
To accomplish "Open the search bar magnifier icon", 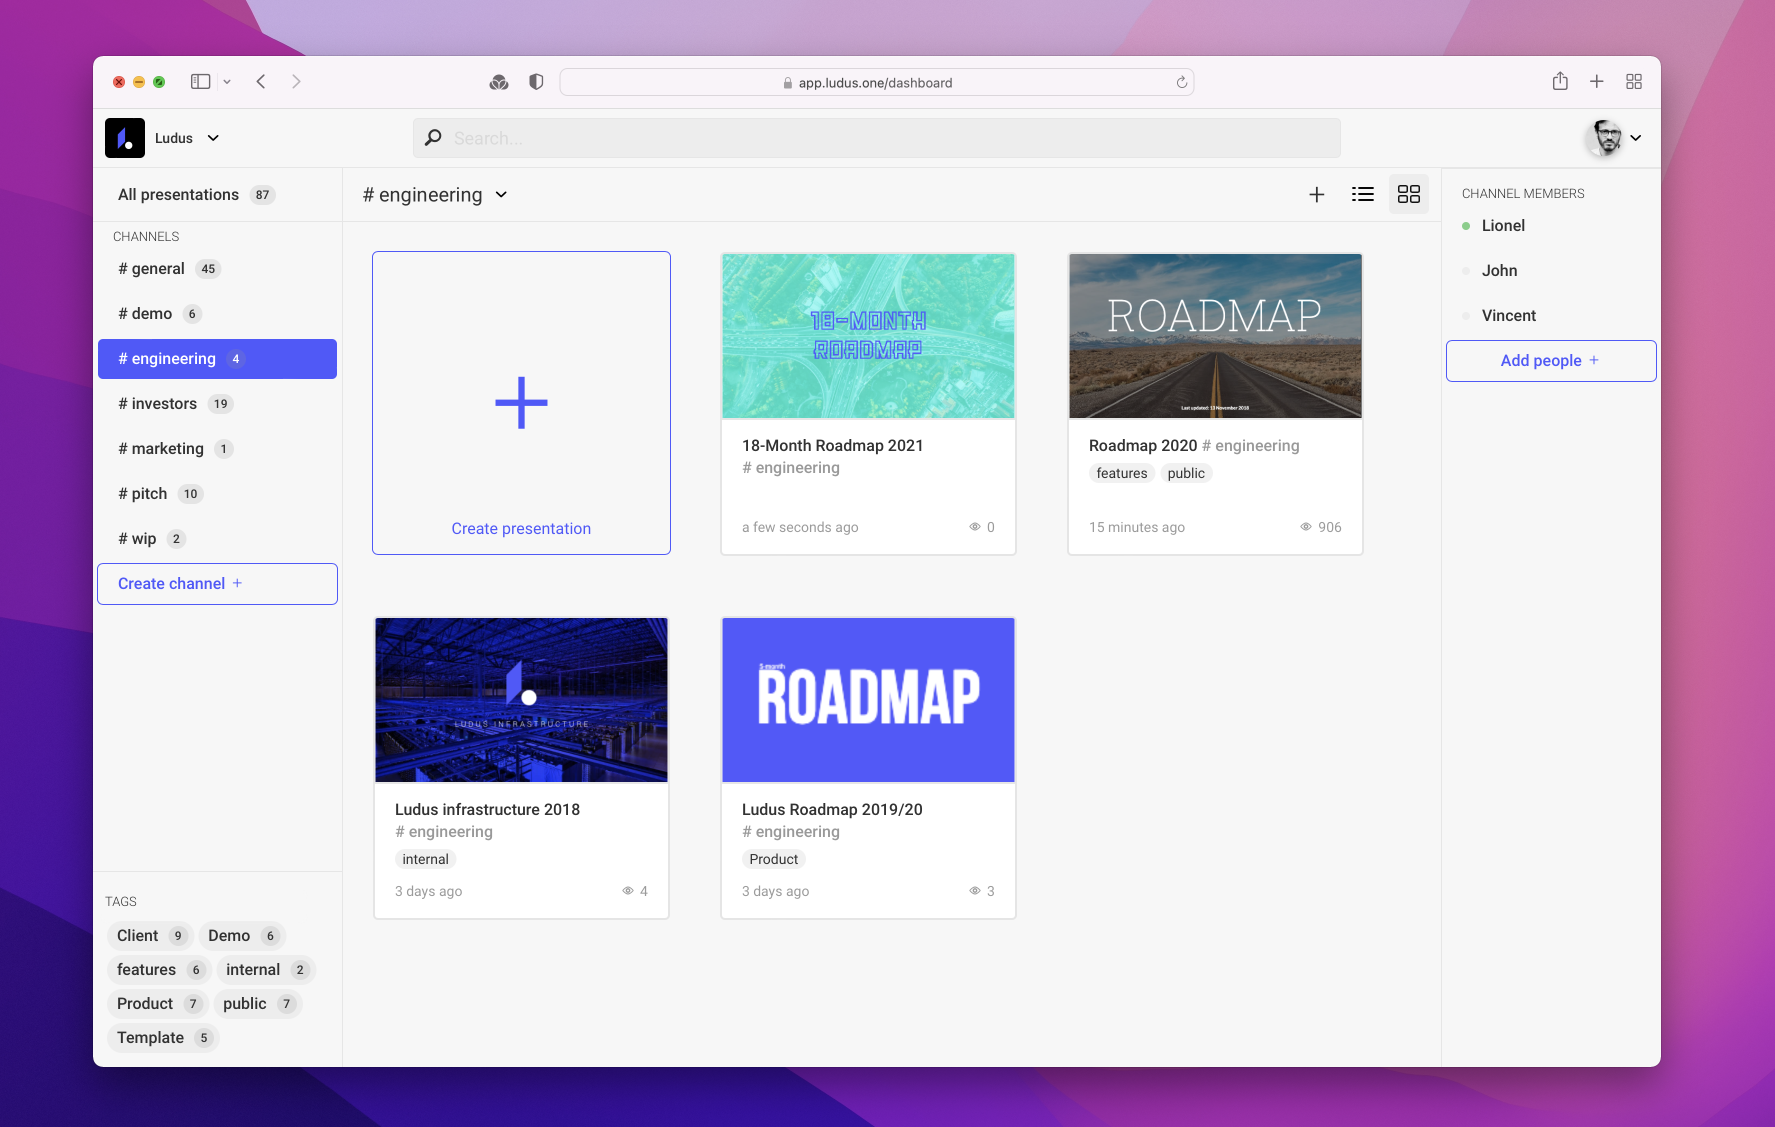I will pos(432,137).
